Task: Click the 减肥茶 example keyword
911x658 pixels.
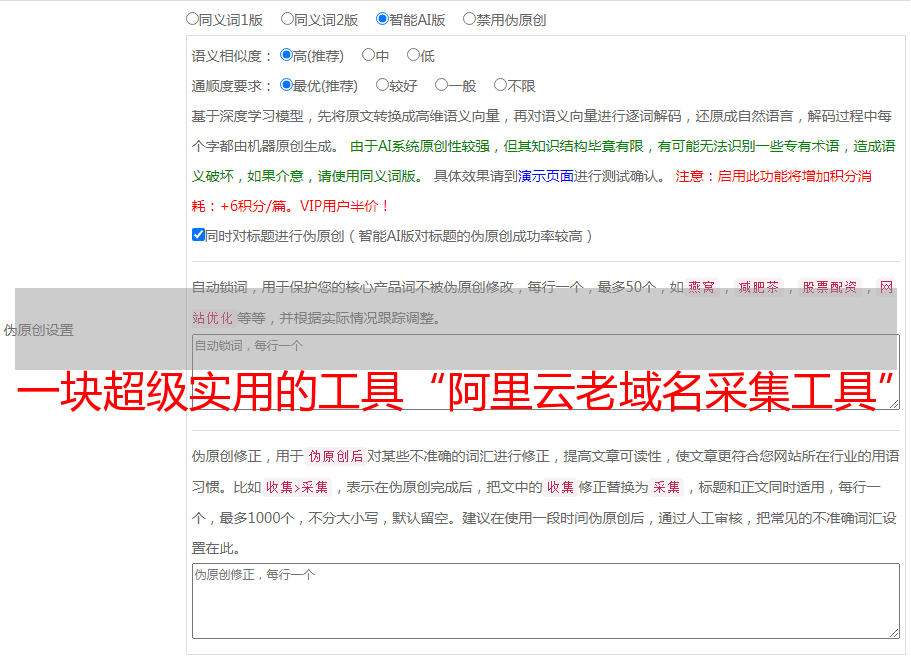Action: [759, 287]
